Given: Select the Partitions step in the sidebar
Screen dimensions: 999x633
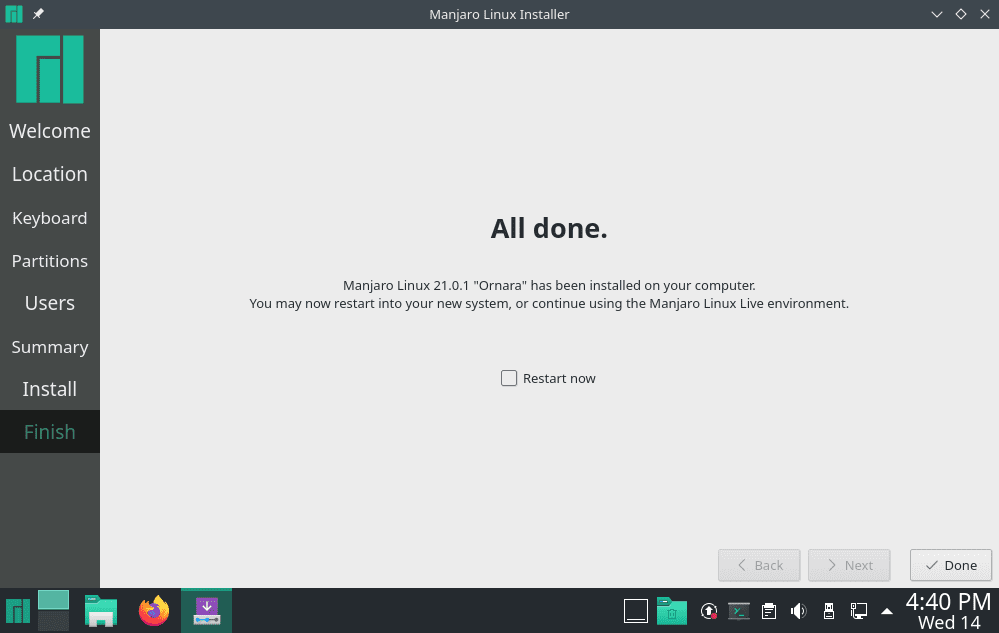Looking at the screenshot, I should [50, 261].
